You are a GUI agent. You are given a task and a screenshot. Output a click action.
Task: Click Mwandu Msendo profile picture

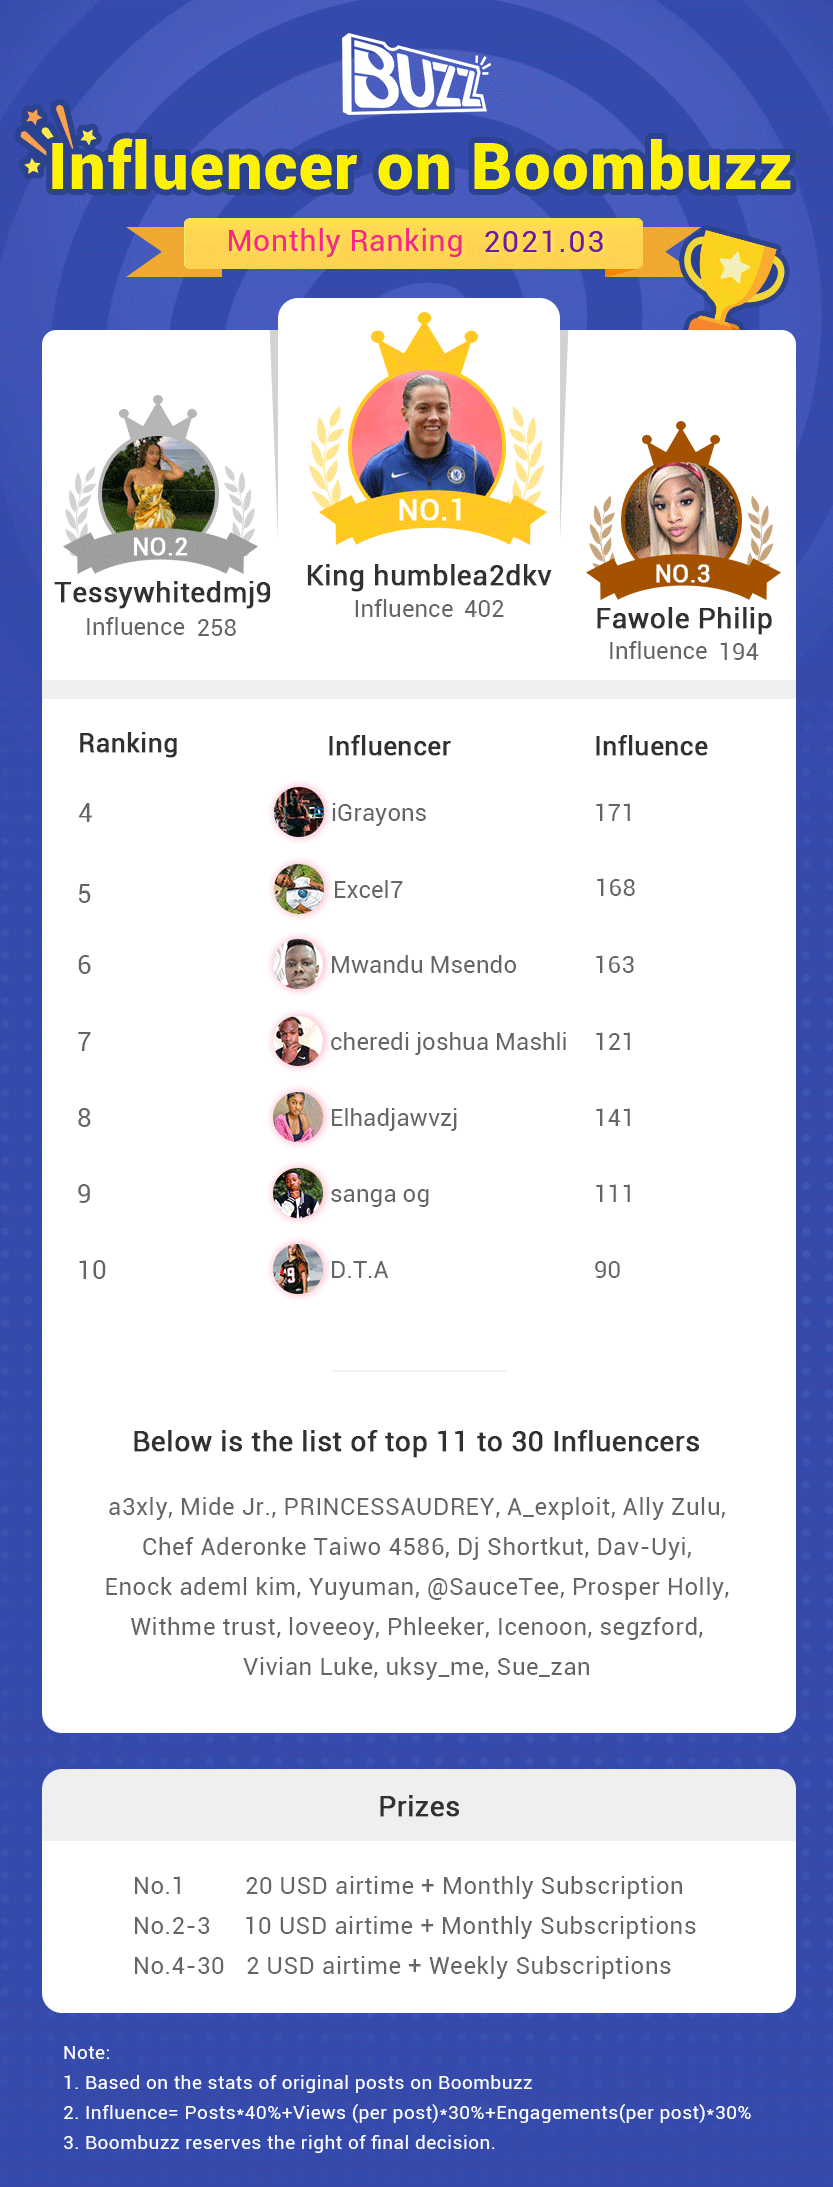298,964
